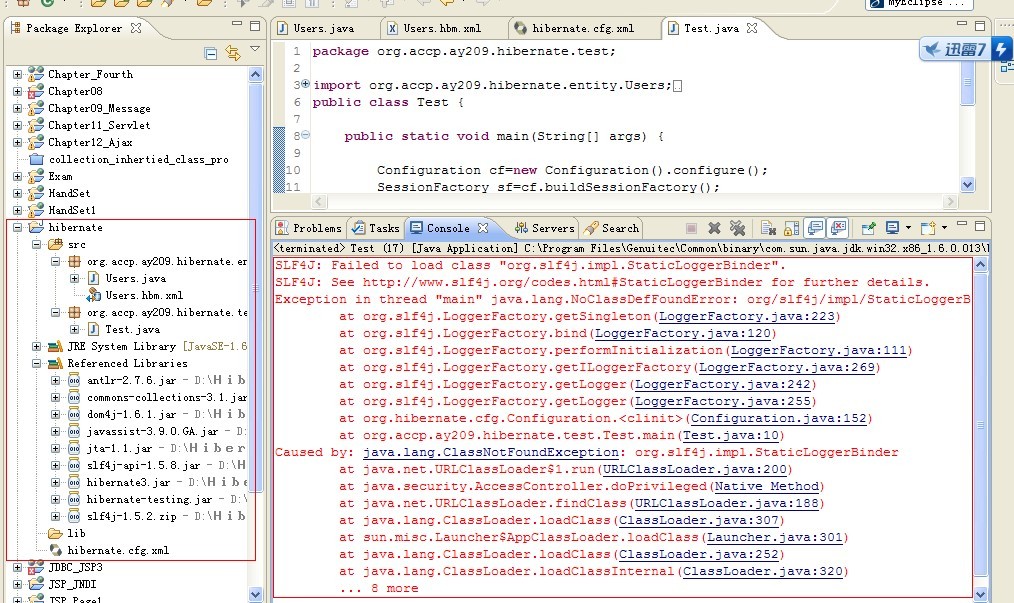Click Collapse All in Package Explorer
Image resolution: width=1014 pixels, height=603 pixels.
(x=211, y=53)
